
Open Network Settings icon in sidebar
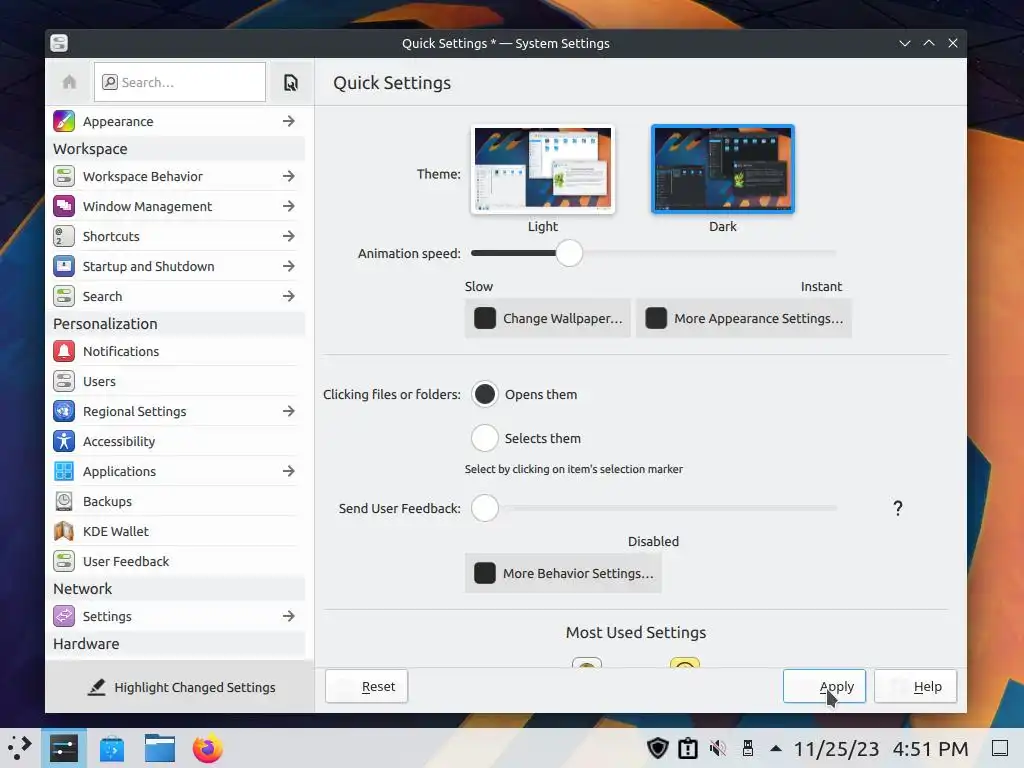[x=64, y=616]
